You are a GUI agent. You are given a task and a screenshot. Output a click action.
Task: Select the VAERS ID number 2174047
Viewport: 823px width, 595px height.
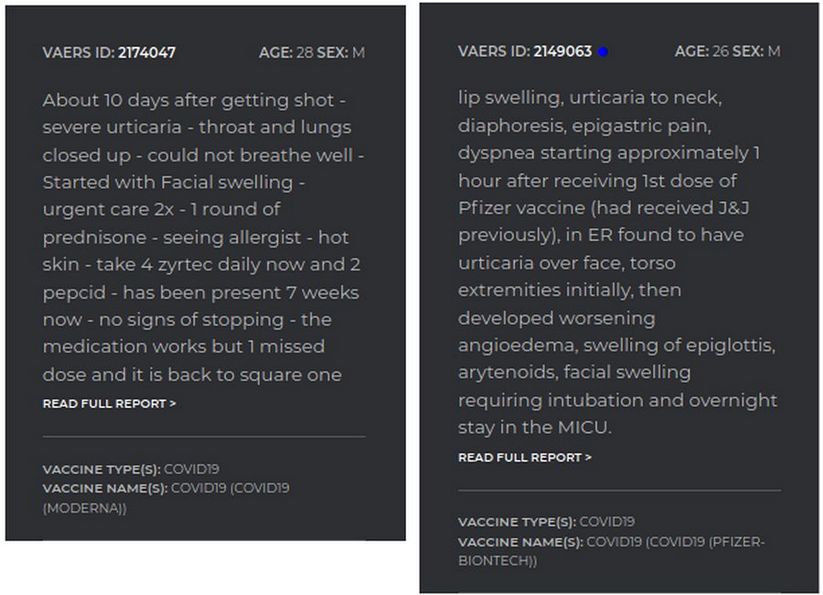click(147, 52)
